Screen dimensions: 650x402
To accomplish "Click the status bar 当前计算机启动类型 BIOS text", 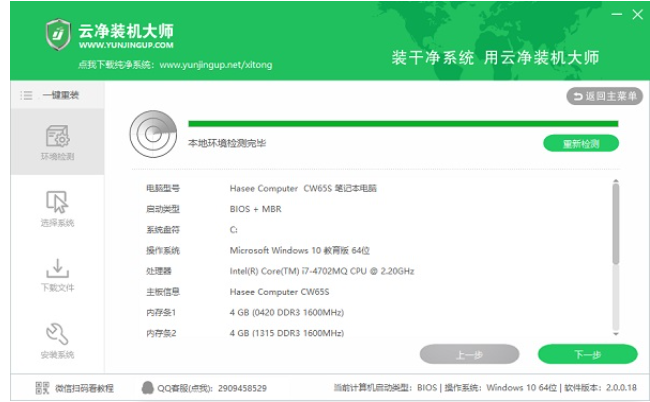I will click(385, 388).
